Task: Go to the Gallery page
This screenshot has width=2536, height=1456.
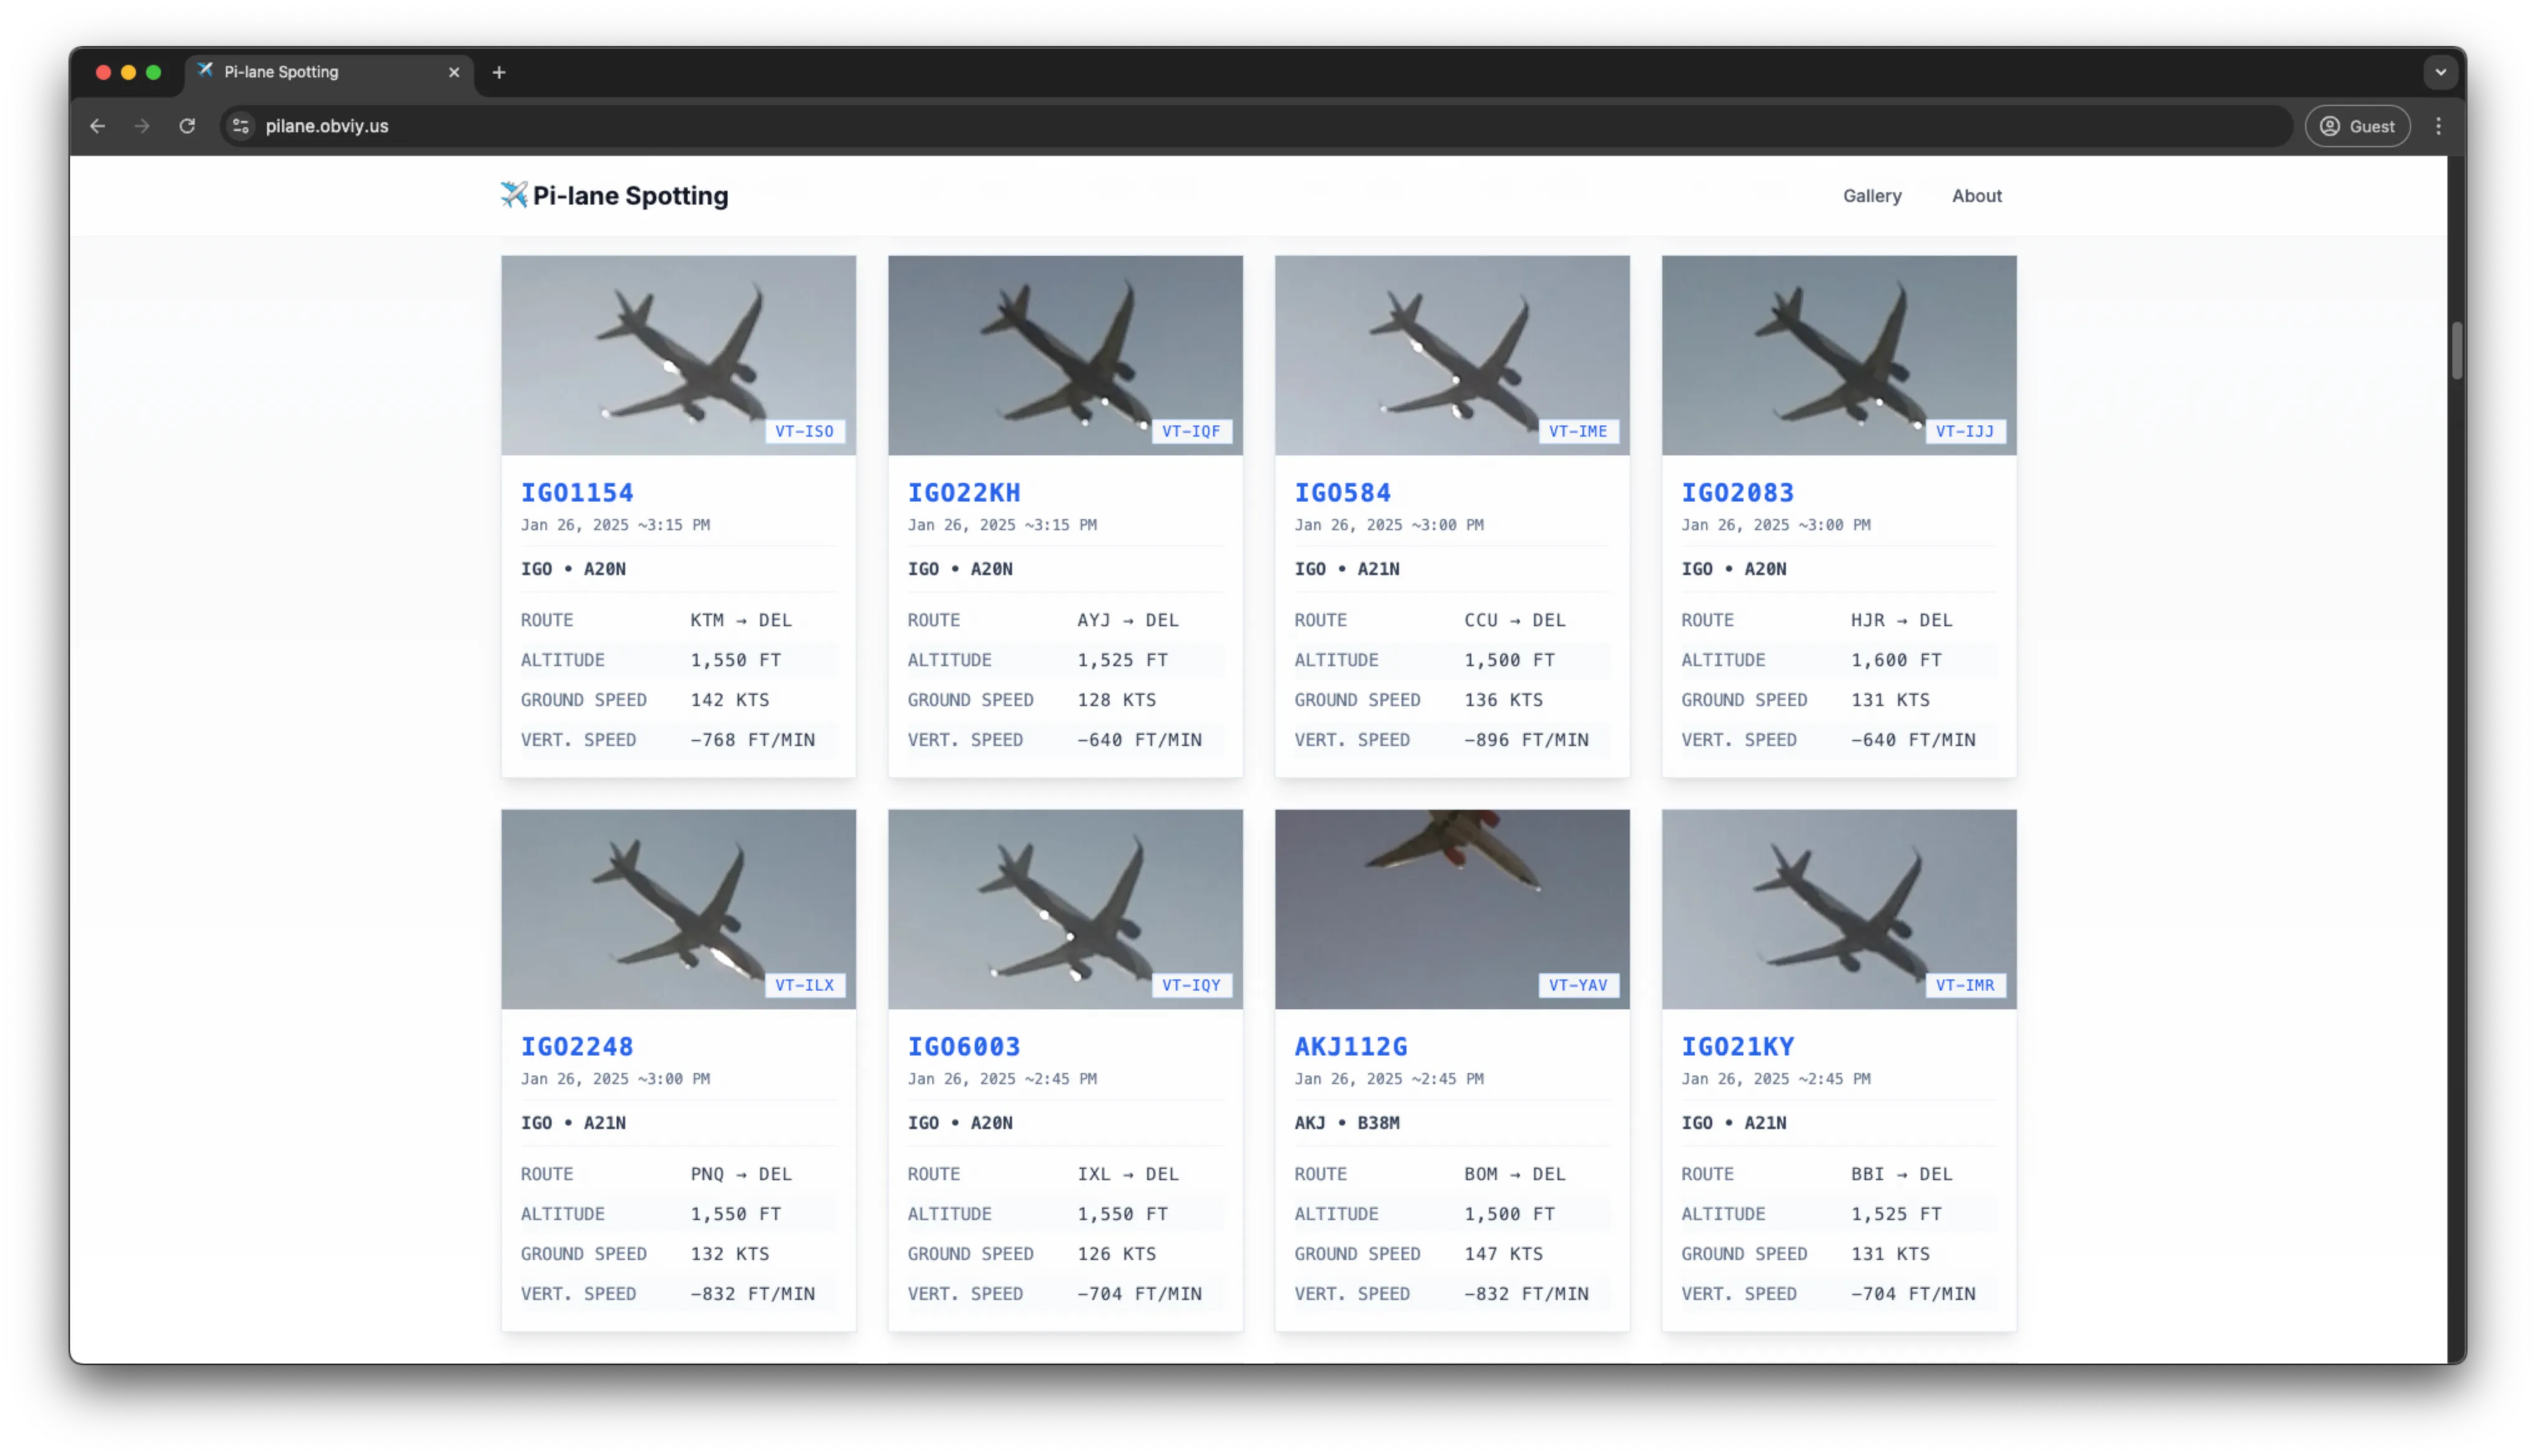Action: 1872,196
